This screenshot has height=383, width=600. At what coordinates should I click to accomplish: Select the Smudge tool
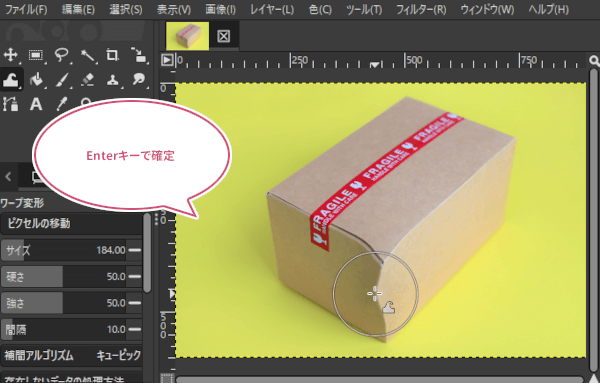pyautogui.click(x=138, y=80)
